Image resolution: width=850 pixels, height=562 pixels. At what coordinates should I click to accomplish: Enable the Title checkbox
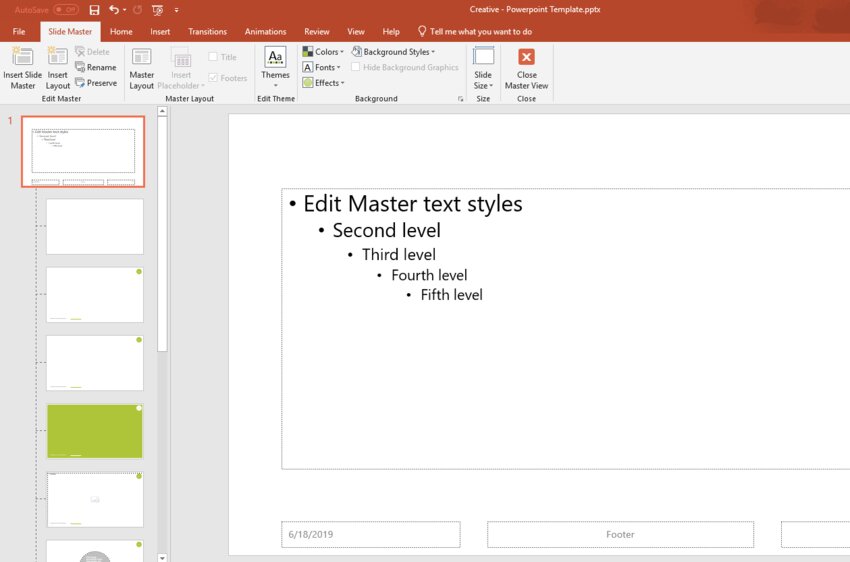(x=213, y=57)
